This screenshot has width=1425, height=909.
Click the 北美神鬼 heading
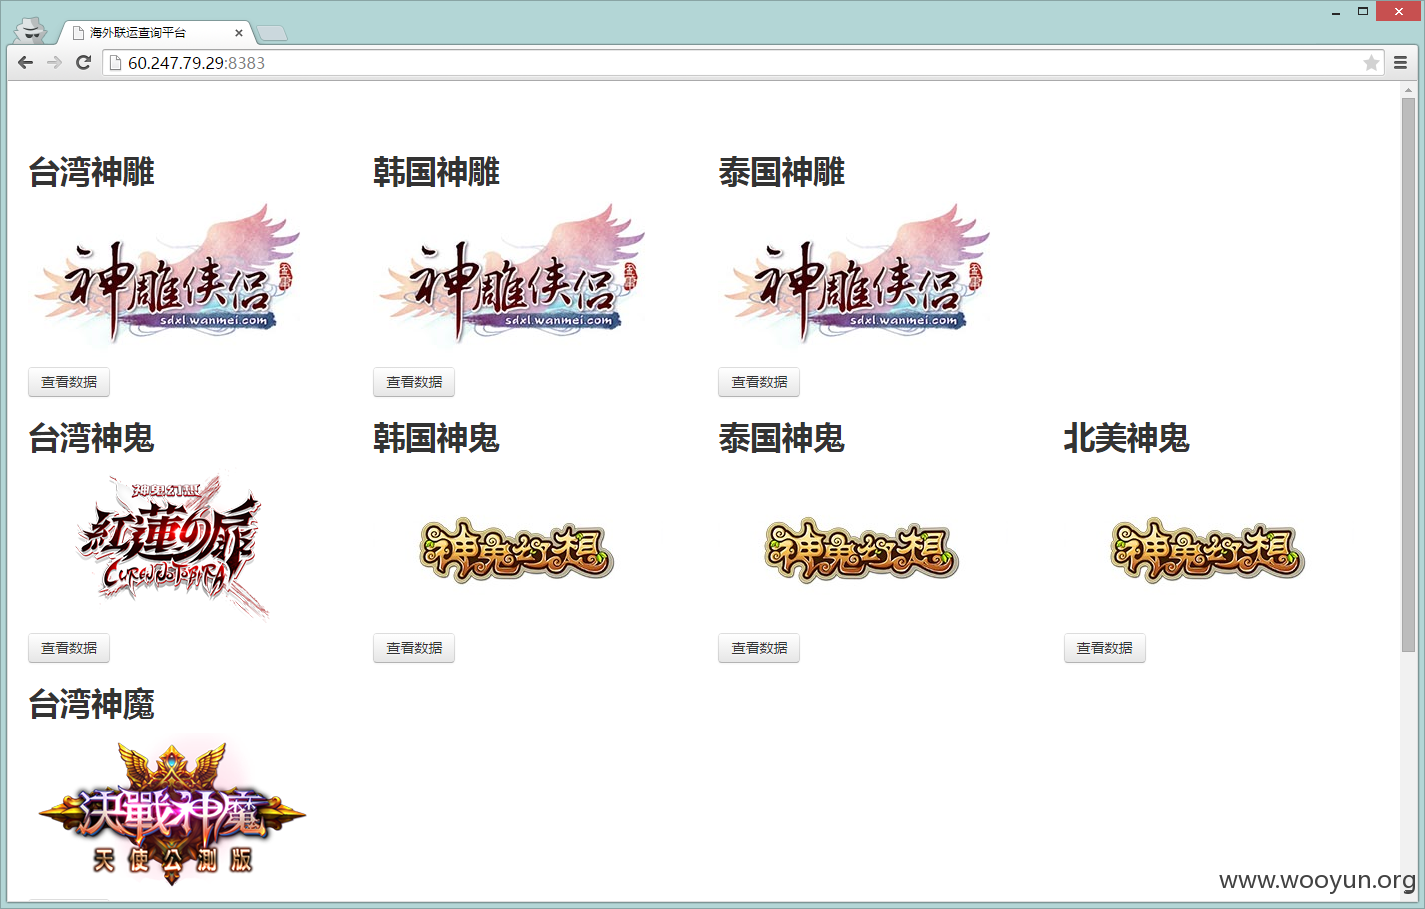(x=1126, y=438)
